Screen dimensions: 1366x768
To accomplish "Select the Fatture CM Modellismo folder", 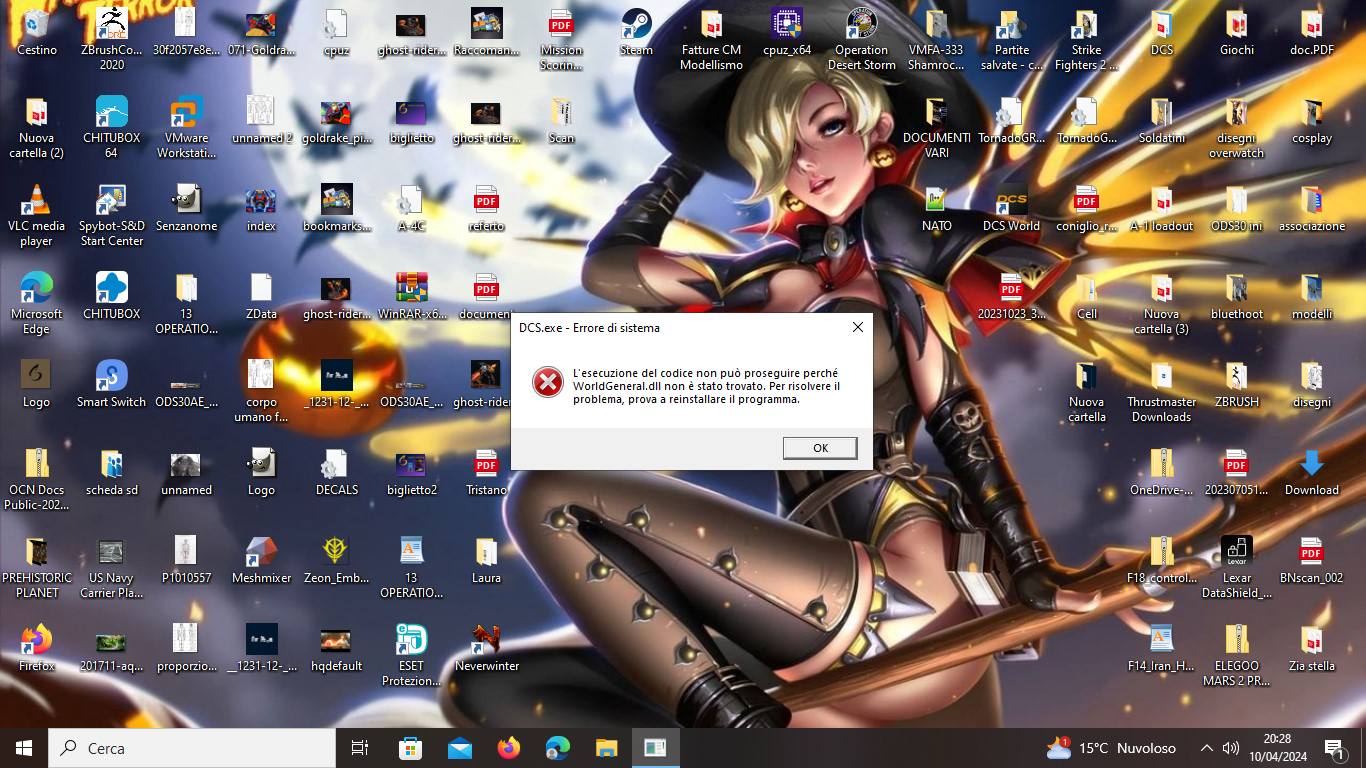I will coord(712,38).
